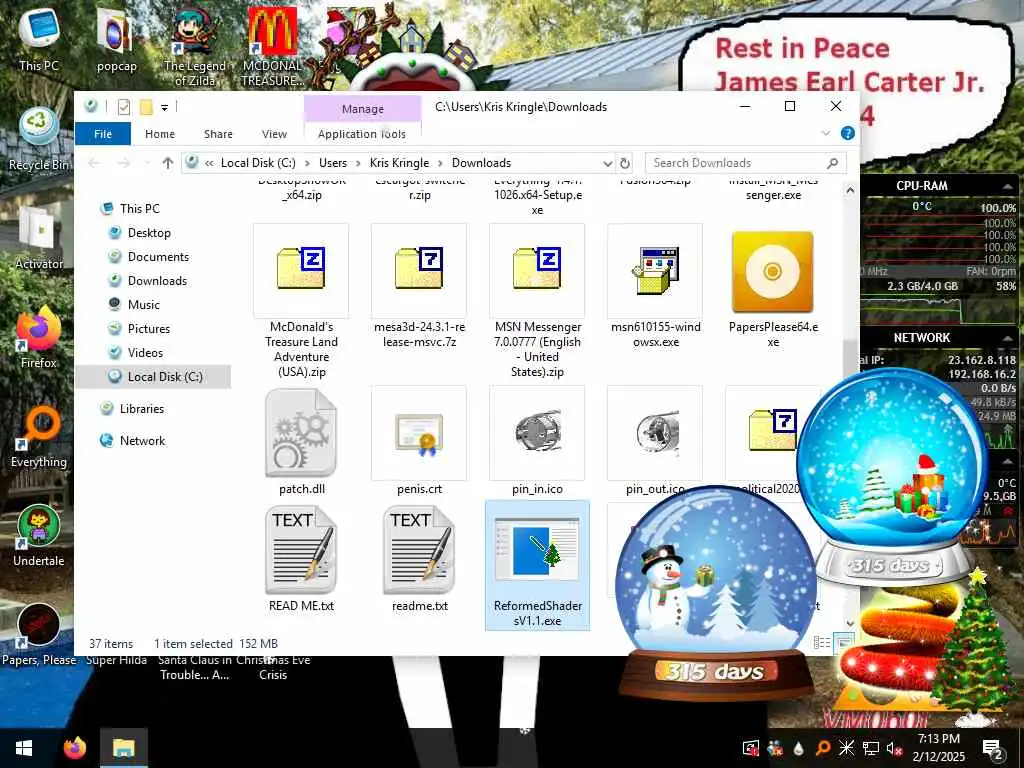
Task: Open Recycle Bin on desktop
Action: (x=39, y=139)
